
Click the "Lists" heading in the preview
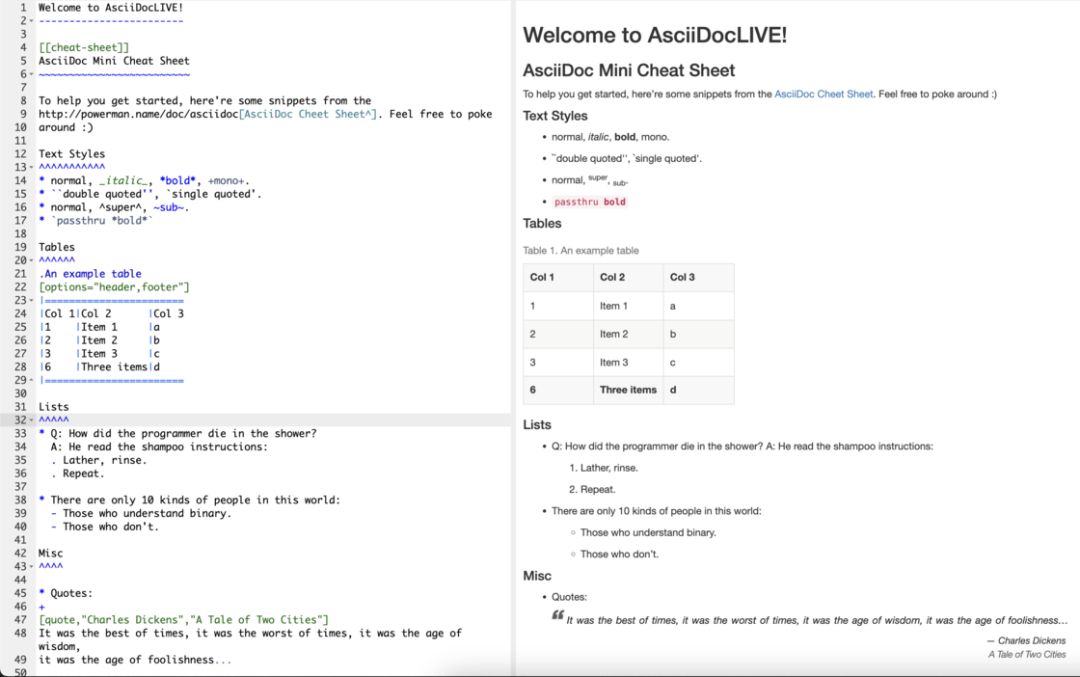(537, 425)
